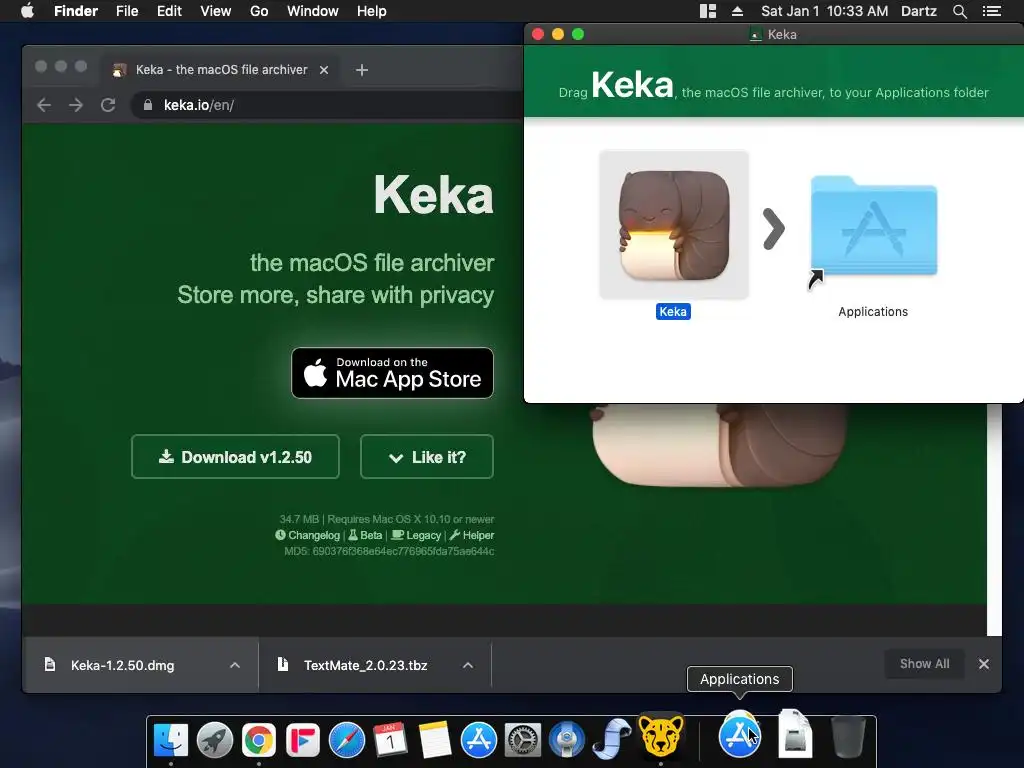Open the blue round app icon right of System Preferences
This screenshot has width=1024, height=768.
point(567,739)
